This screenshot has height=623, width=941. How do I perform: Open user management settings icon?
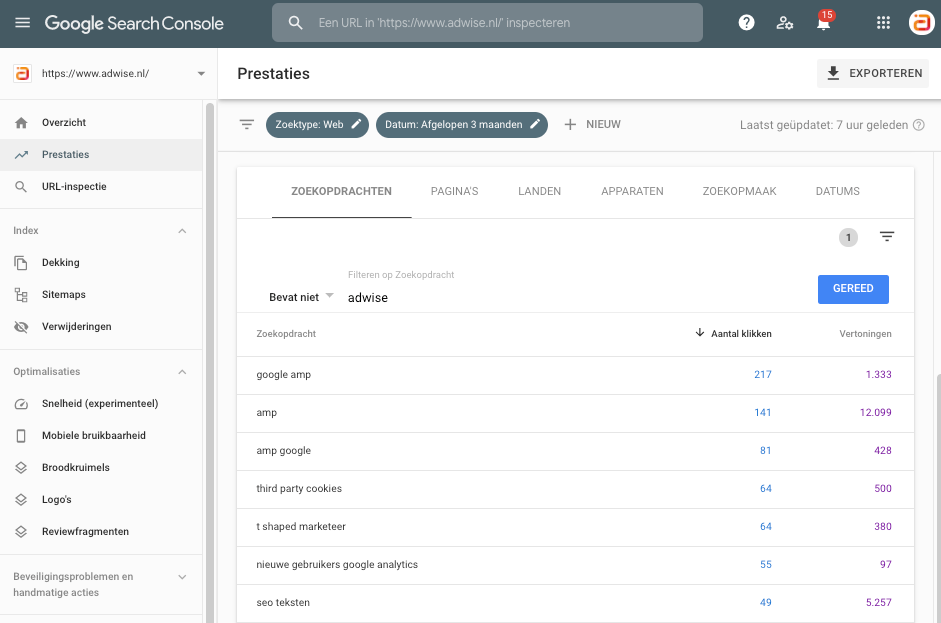(x=785, y=23)
